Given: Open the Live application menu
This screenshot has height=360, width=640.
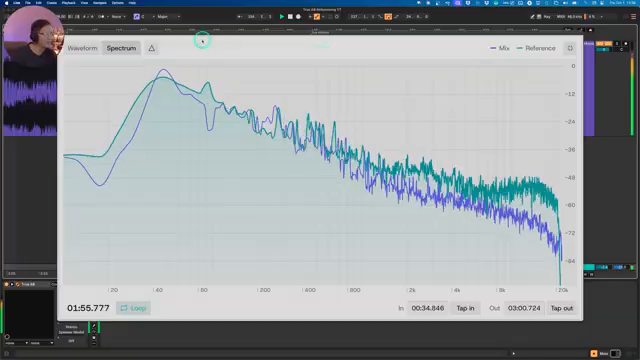Looking at the screenshot, I should (x=16, y=3).
